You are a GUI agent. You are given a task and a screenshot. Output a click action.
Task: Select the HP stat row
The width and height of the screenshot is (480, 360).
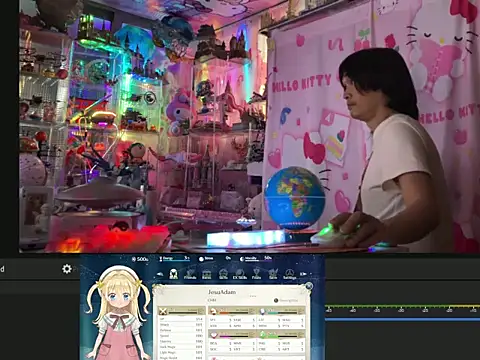tap(181, 319)
